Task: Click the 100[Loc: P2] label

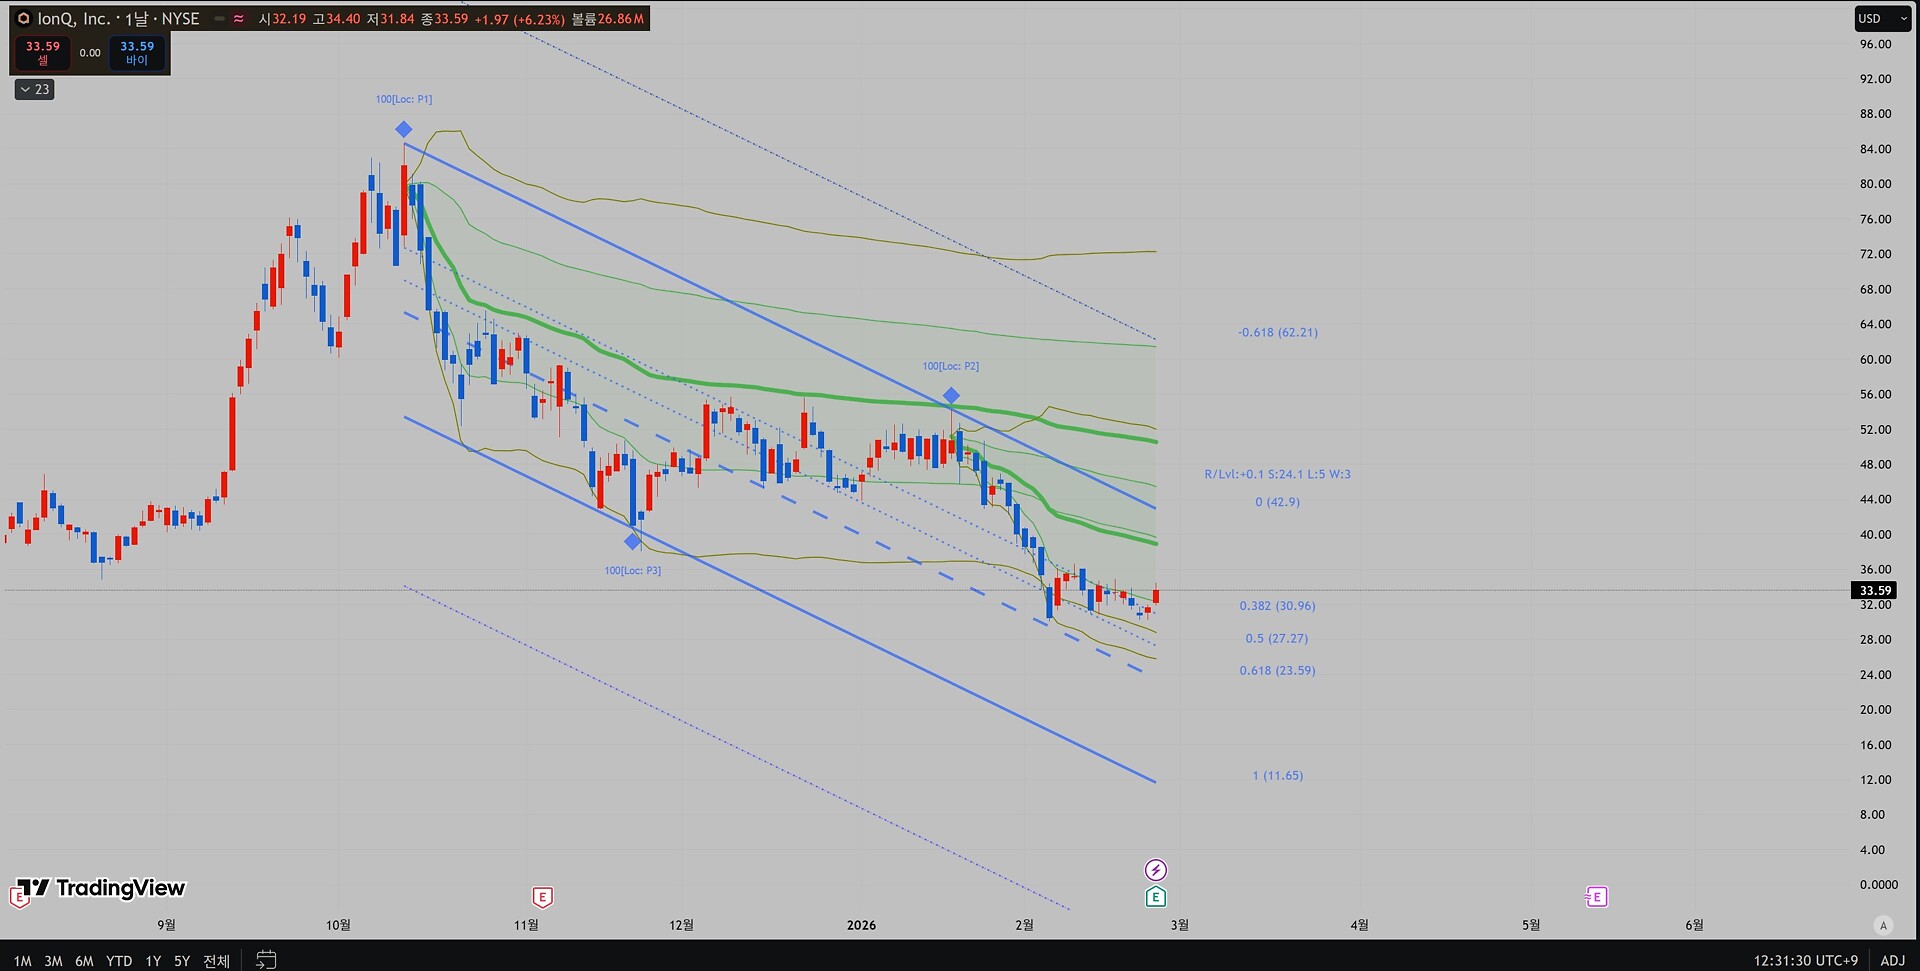Action: tap(951, 366)
